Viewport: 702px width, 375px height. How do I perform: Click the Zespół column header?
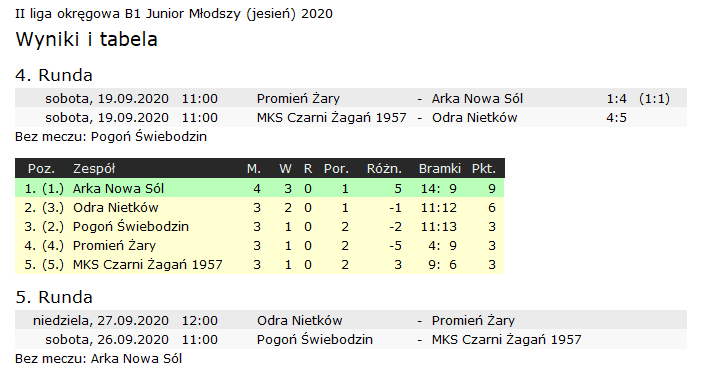94,169
